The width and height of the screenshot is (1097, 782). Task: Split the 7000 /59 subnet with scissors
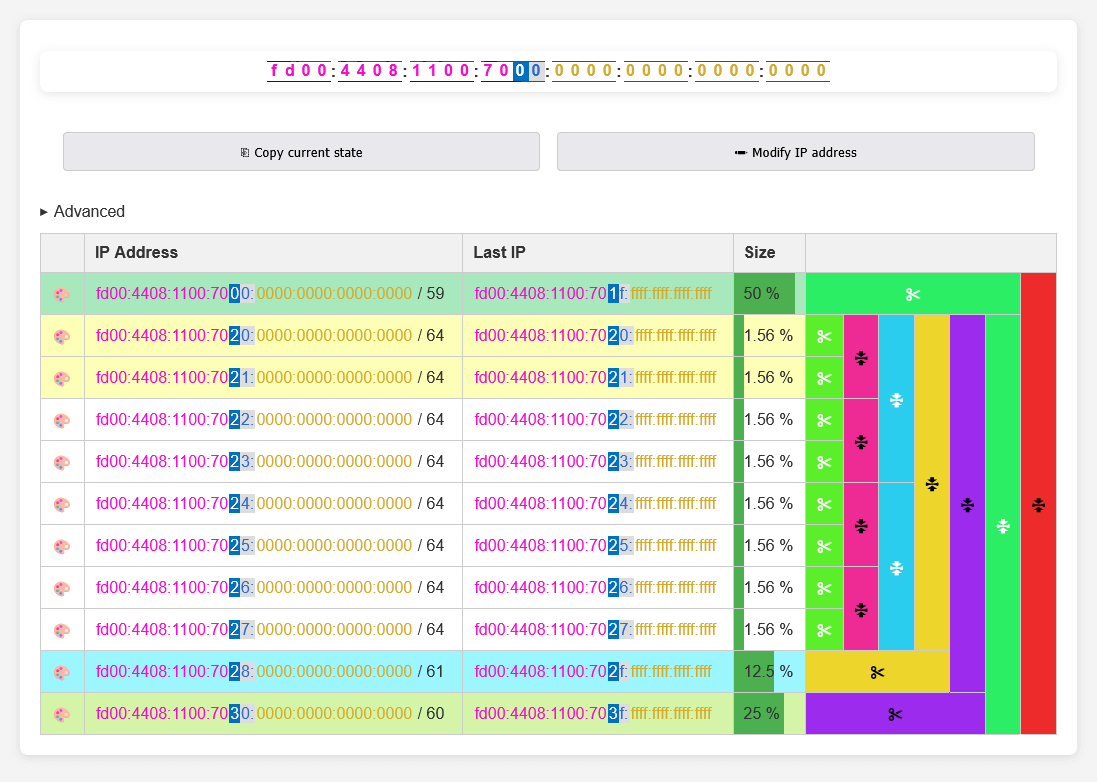[x=912, y=294]
